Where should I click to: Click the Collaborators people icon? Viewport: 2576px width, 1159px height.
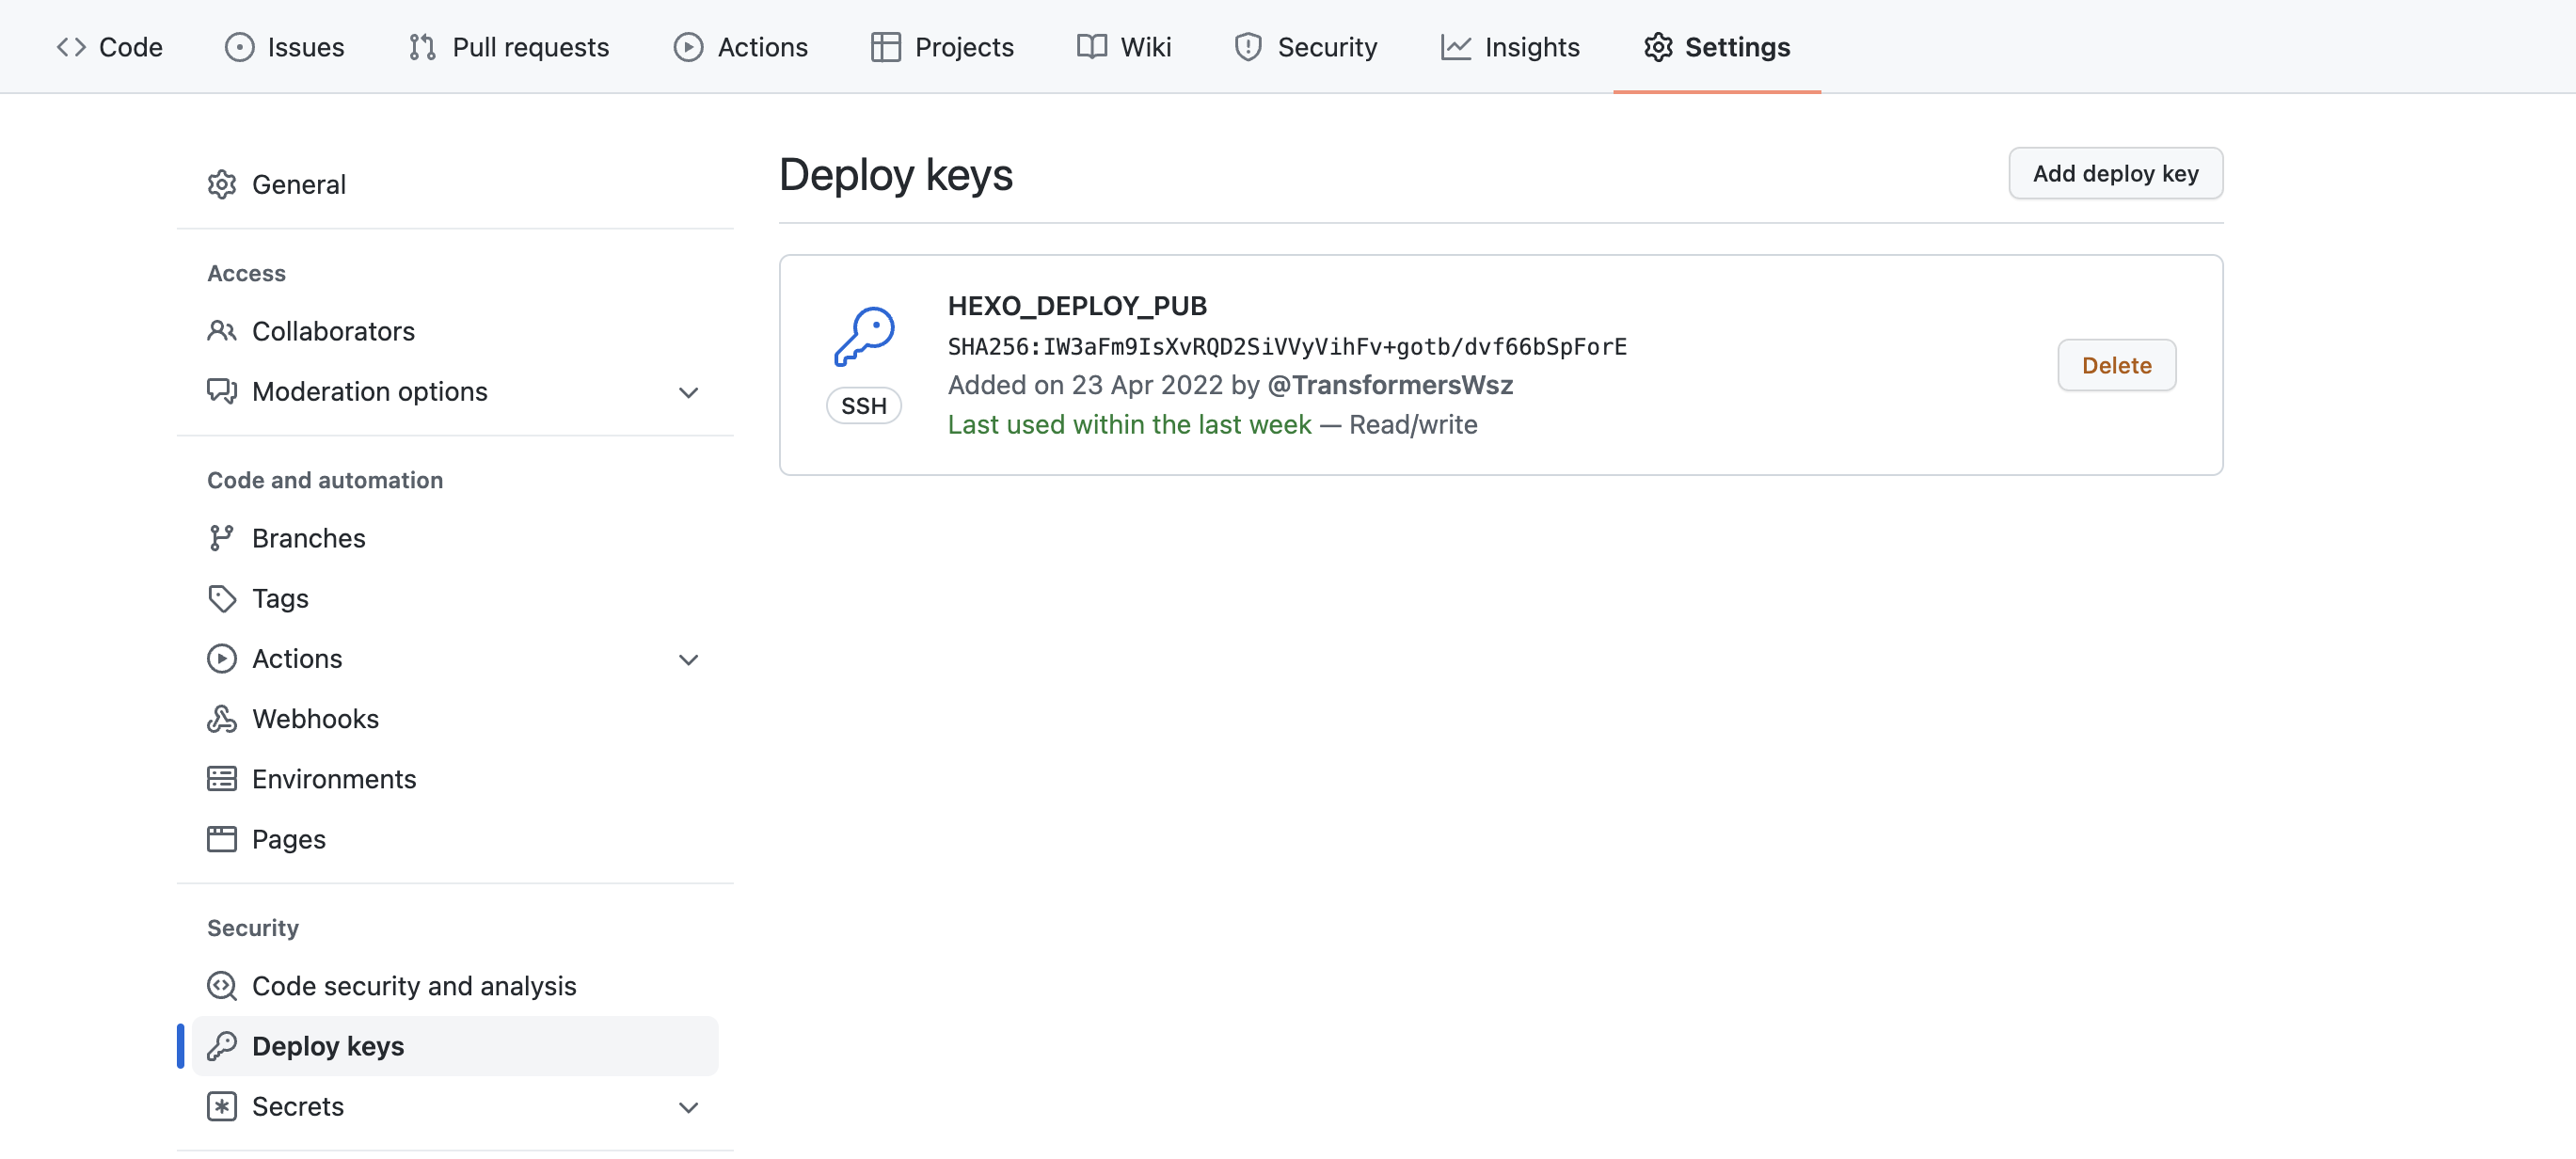221,331
